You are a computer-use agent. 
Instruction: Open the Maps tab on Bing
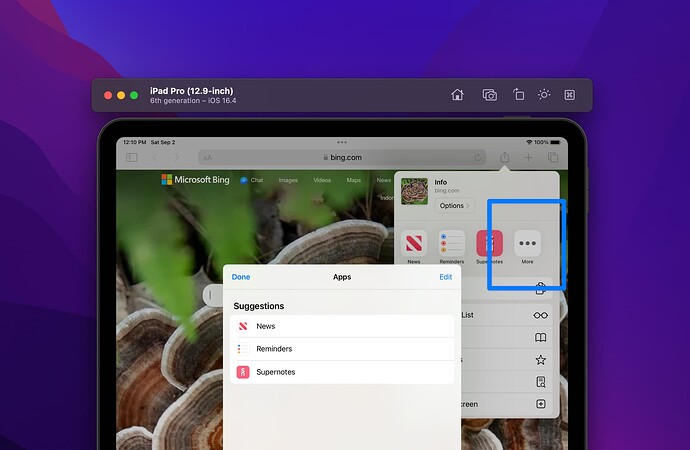[353, 180]
